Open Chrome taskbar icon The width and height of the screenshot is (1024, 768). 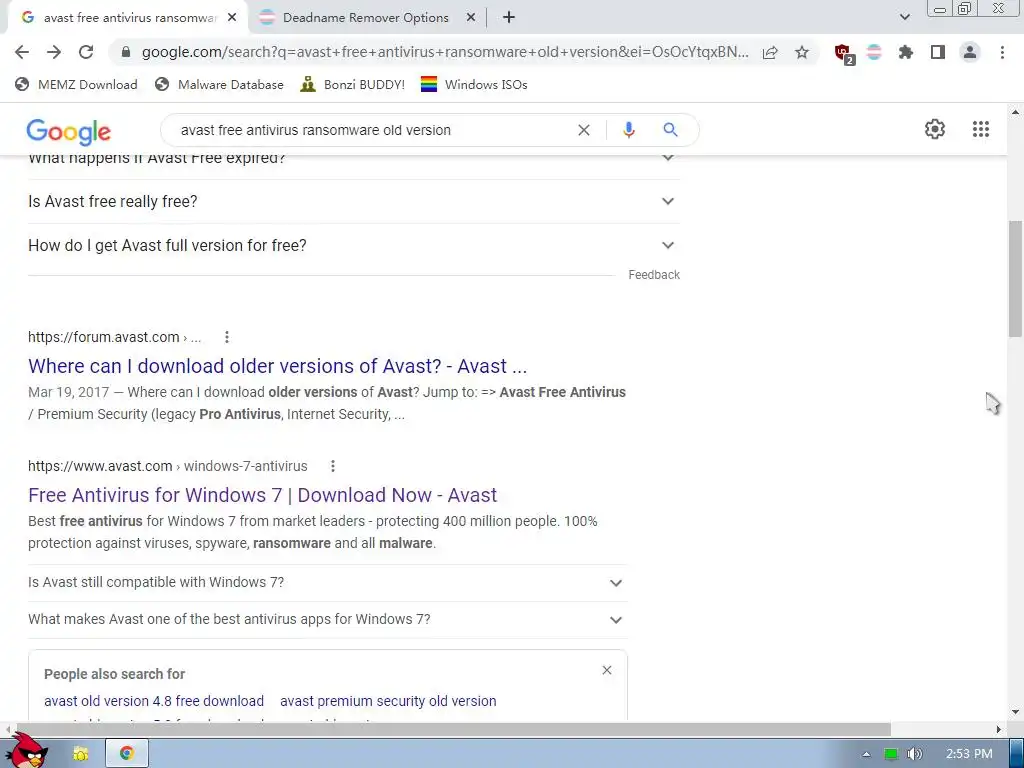(x=127, y=754)
